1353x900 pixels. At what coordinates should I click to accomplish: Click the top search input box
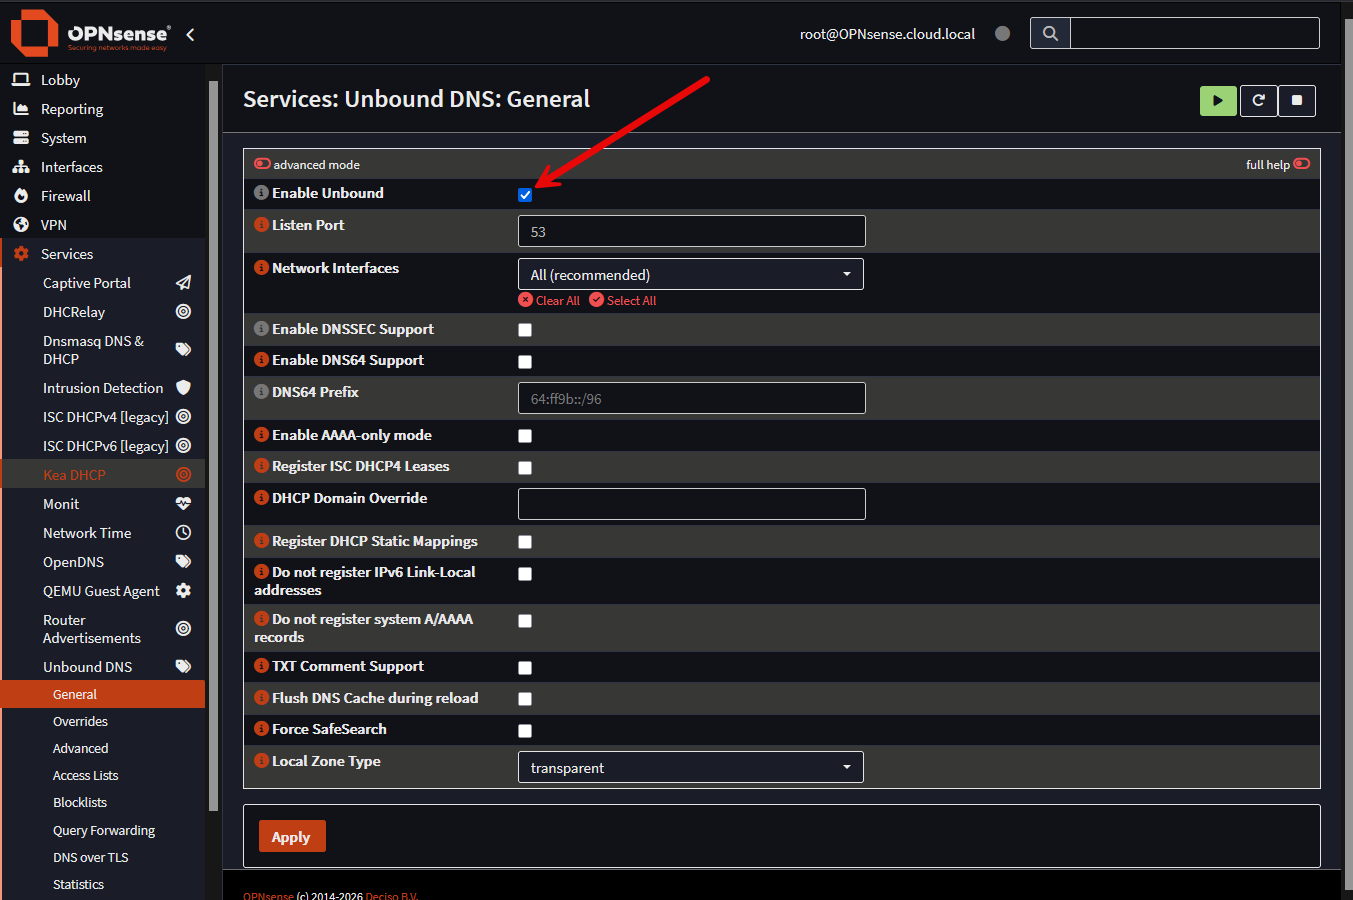[x=1195, y=33]
